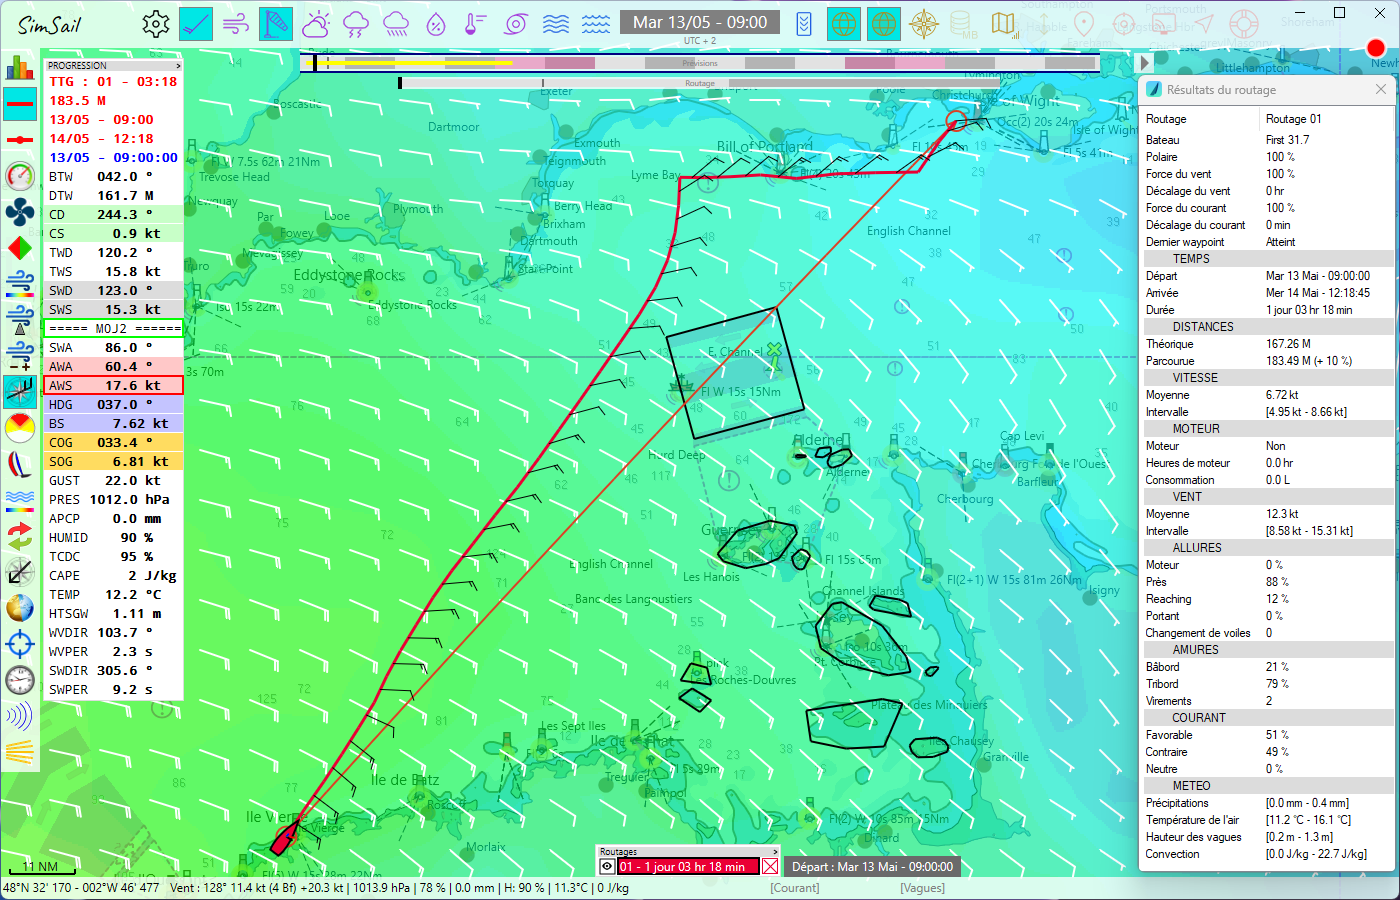Expand the PROGRESSION panel arrow

(179, 65)
